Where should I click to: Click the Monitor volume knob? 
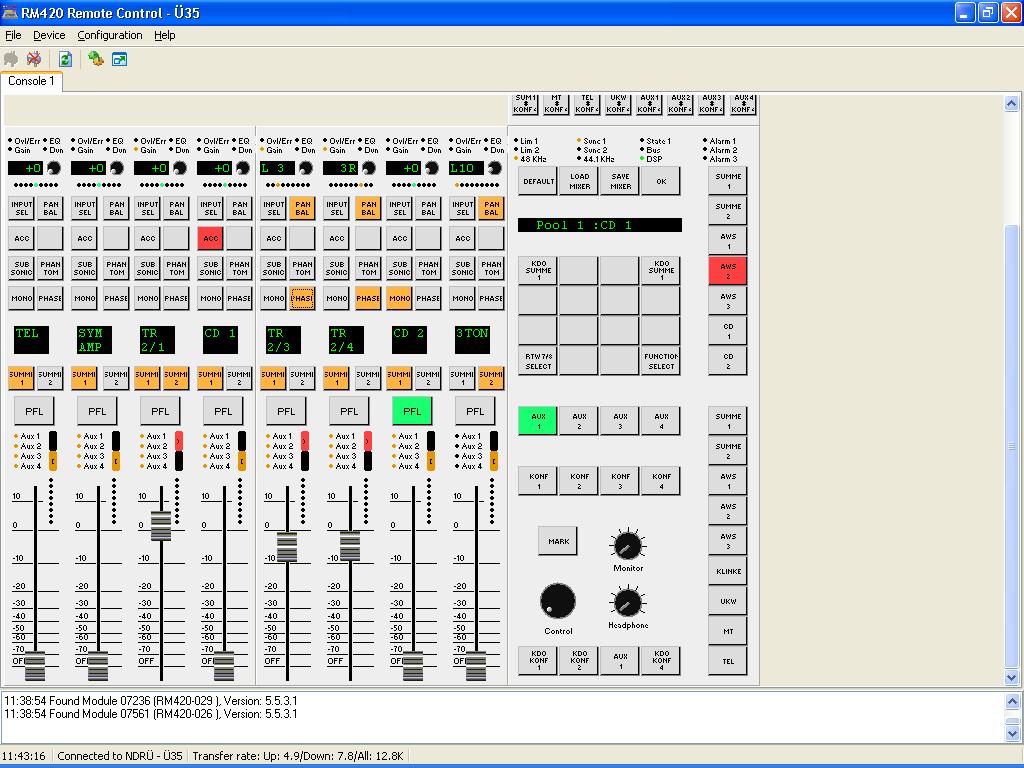[x=628, y=545]
